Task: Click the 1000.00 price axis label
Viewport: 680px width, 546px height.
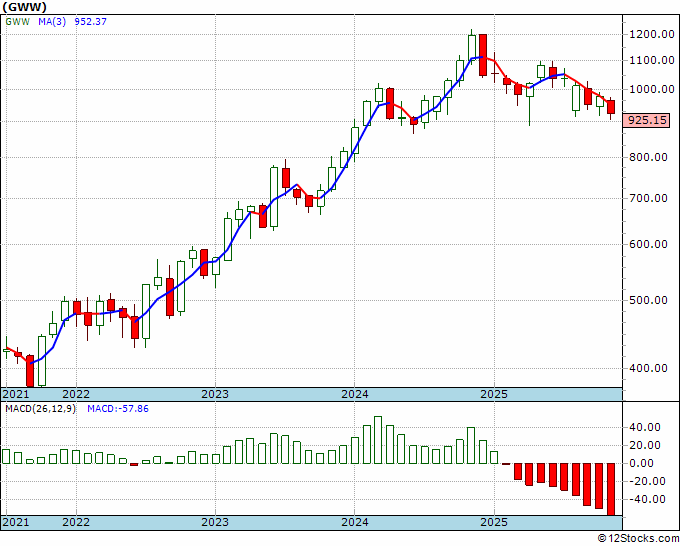Action: (652, 89)
